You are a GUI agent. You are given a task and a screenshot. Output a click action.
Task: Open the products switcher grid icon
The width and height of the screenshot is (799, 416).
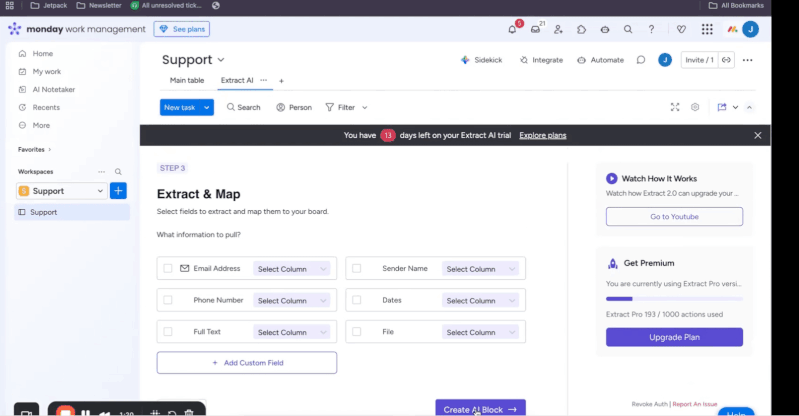(707, 30)
